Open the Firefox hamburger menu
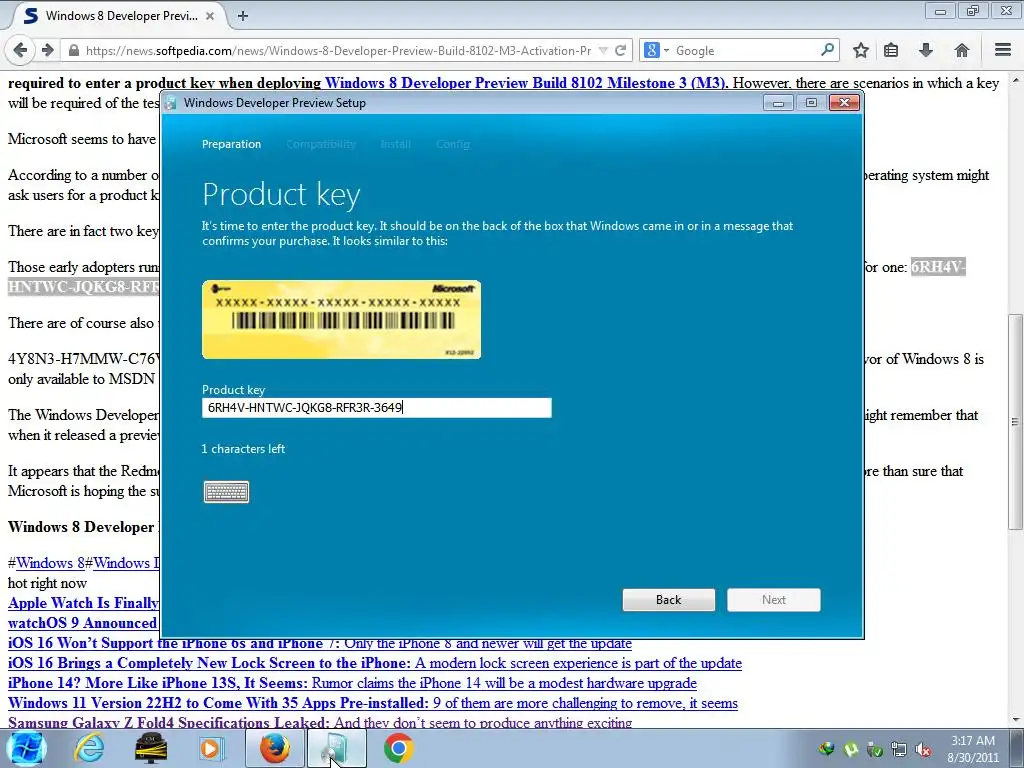This screenshot has height=768, width=1024. [1003, 50]
